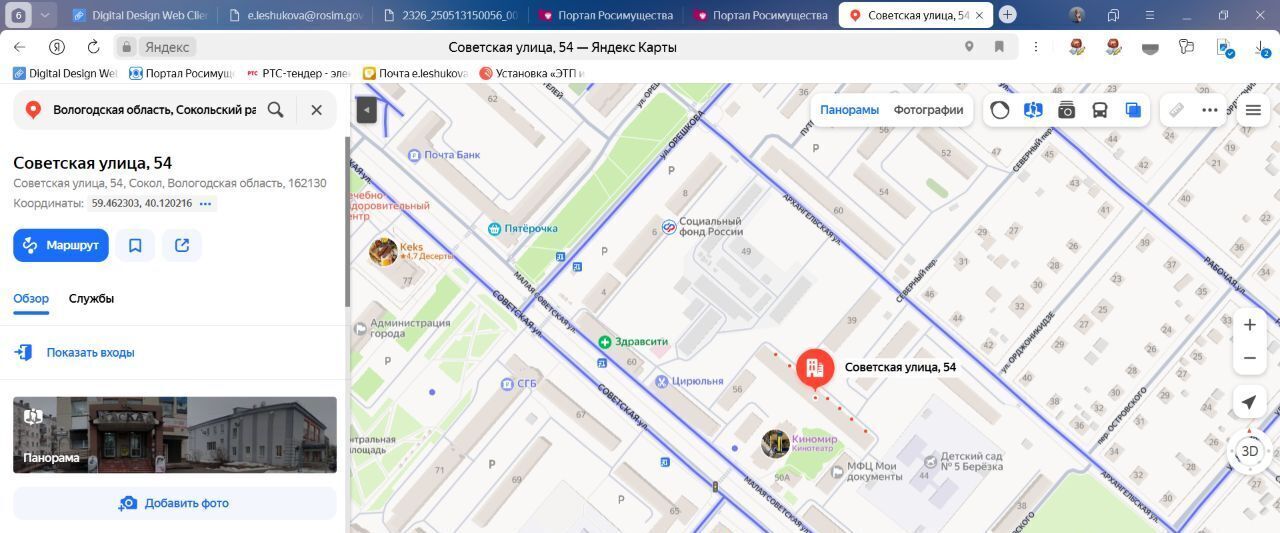Click the red Советская улица, 54 pin
Image resolution: width=1280 pixels, height=533 pixels.
pos(815,369)
